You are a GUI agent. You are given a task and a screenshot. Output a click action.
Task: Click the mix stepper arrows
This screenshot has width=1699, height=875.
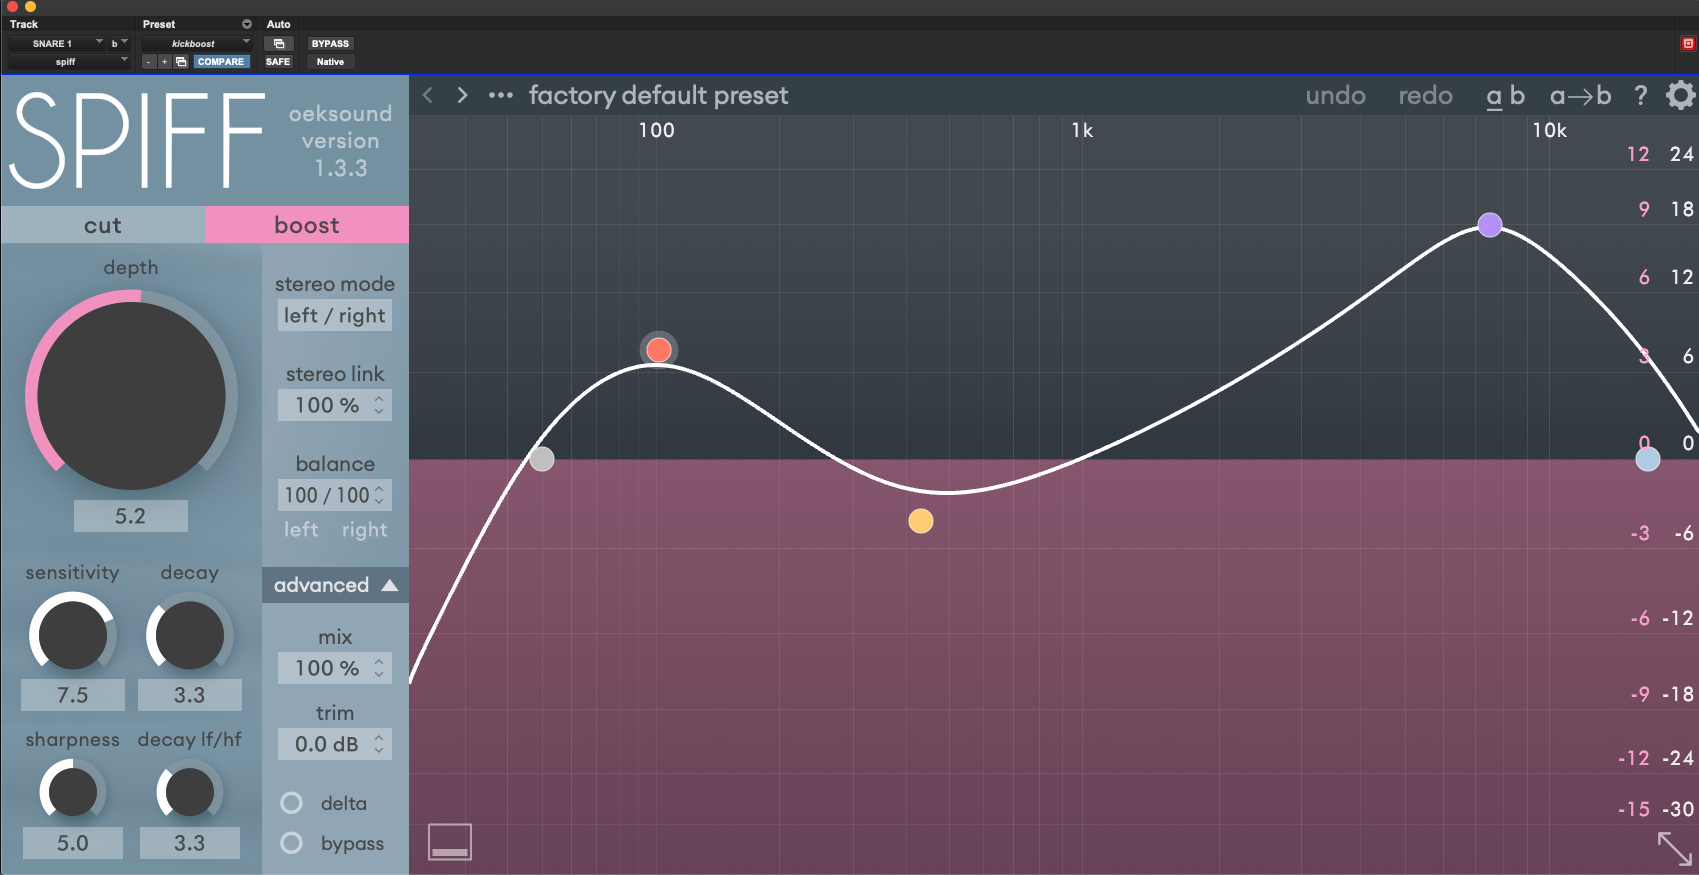[379, 668]
